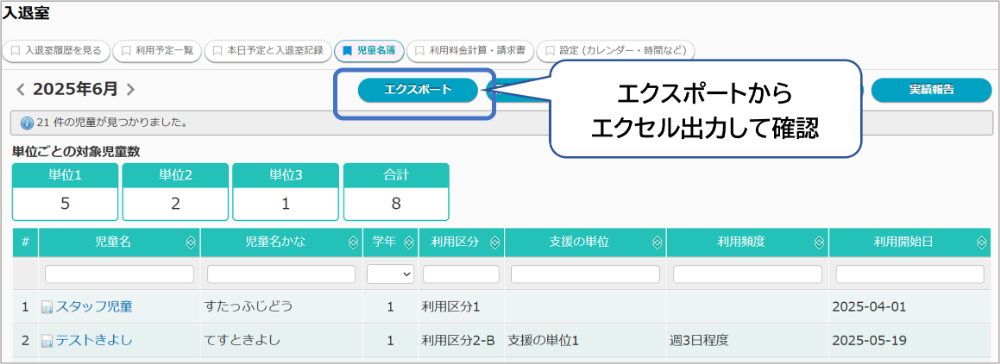Click the date 2025-05-19
Screen dimensions: 1000x364
(x=869, y=340)
